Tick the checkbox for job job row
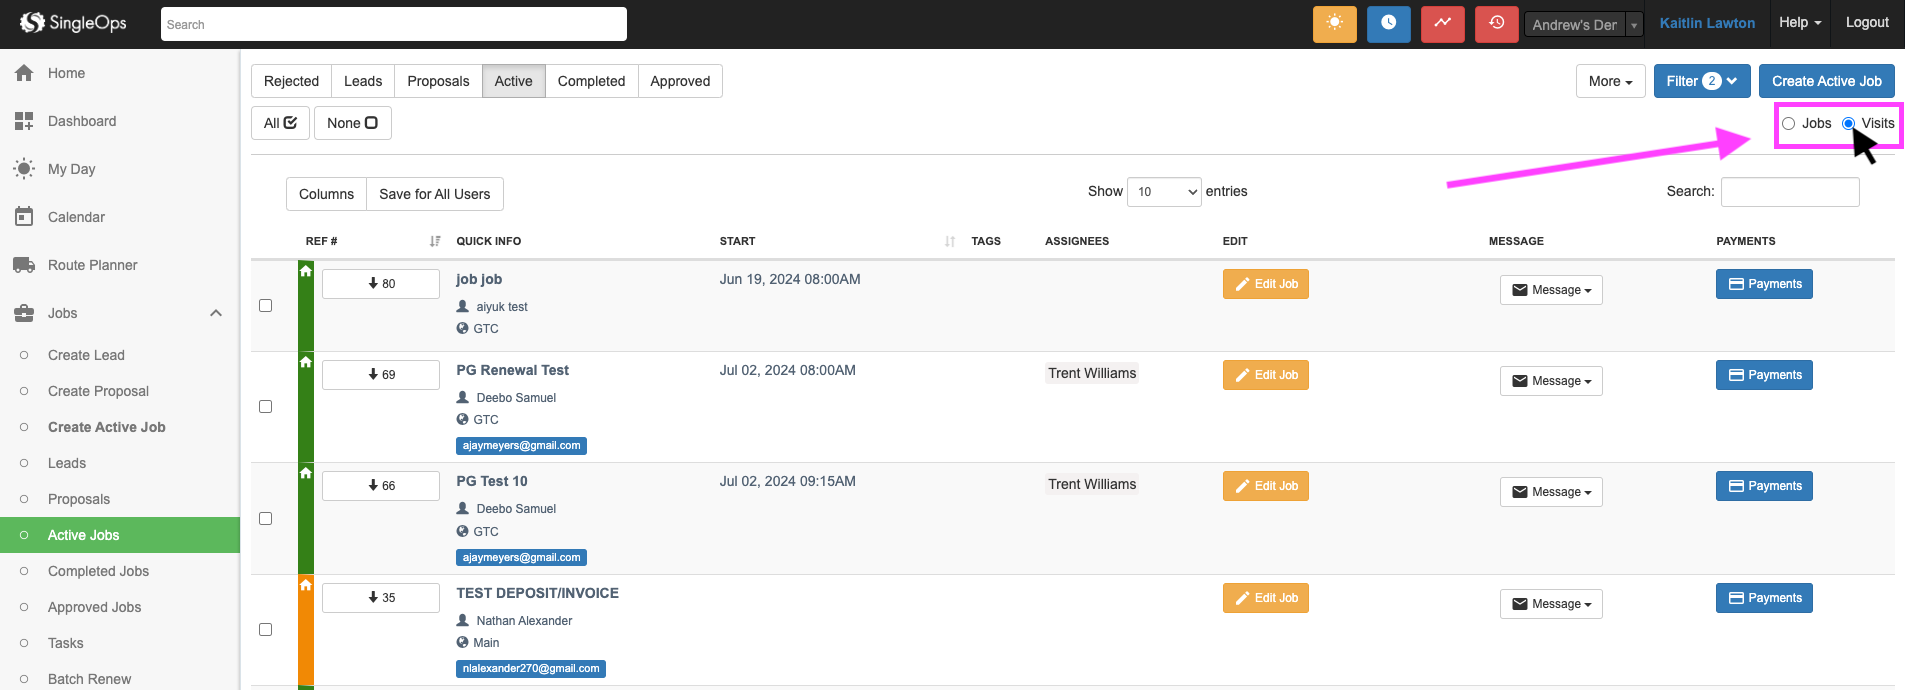Viewport: 1905px width, 690px height. [x=265, y=306]
